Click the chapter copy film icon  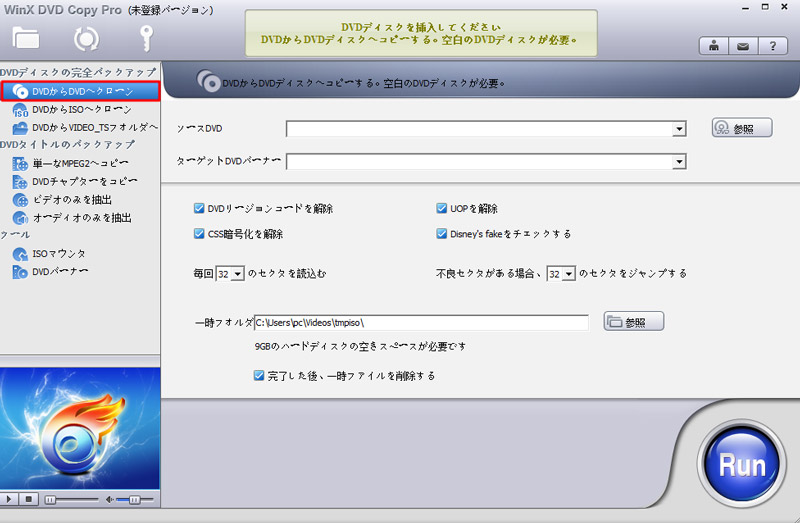click(x=20, y=182)
